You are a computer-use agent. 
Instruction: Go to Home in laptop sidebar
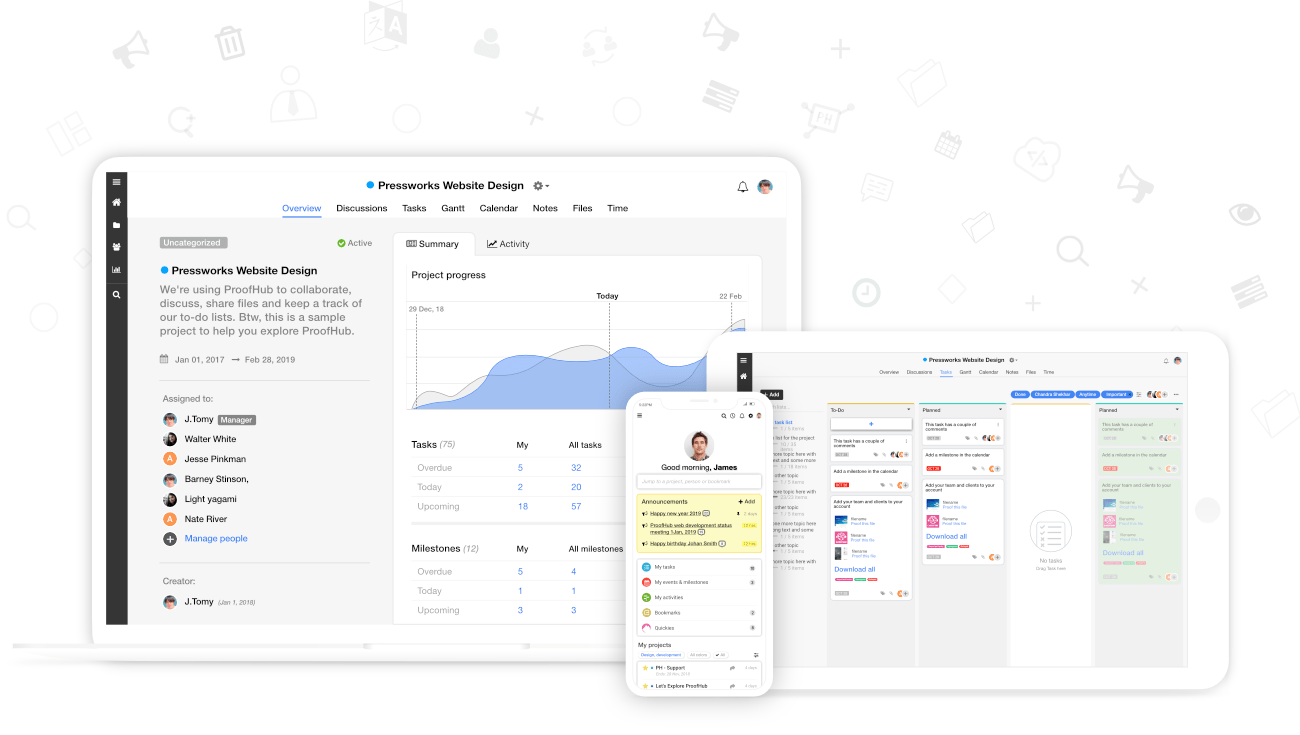(117, 203)
